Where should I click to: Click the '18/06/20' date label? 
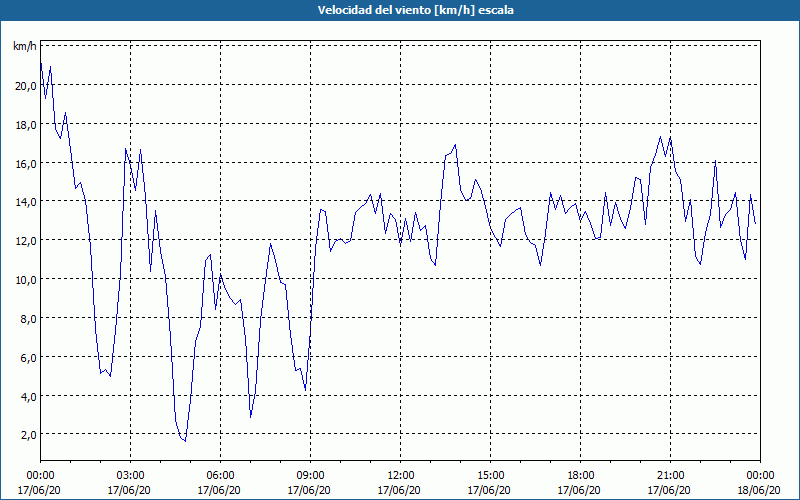(759, 490)
